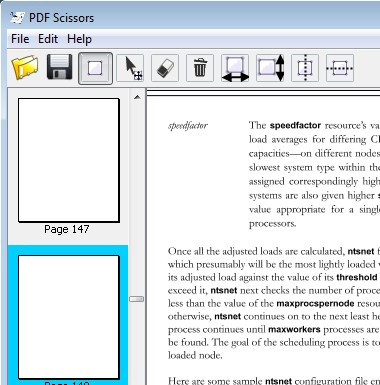Click the Page 147 label text
This screenshot has width=380, height=385.
(x=67, y=229)
